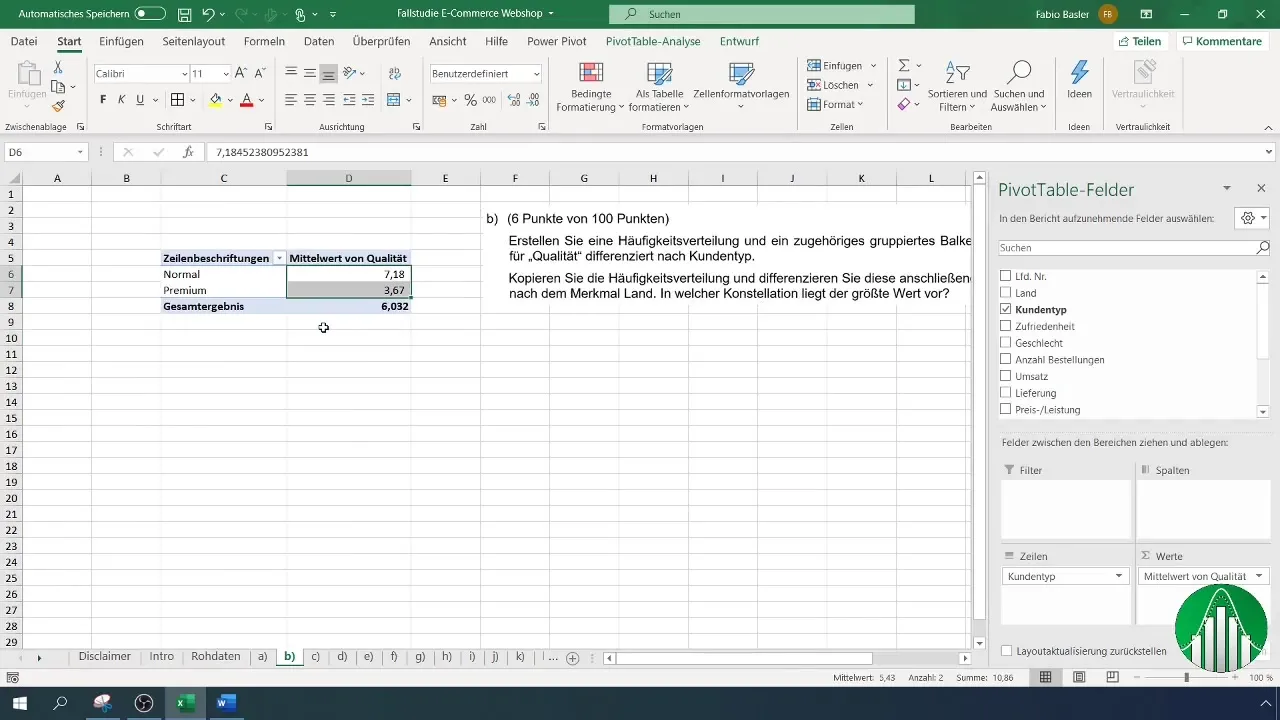Click the insert function fx icon

click(188, 152)
